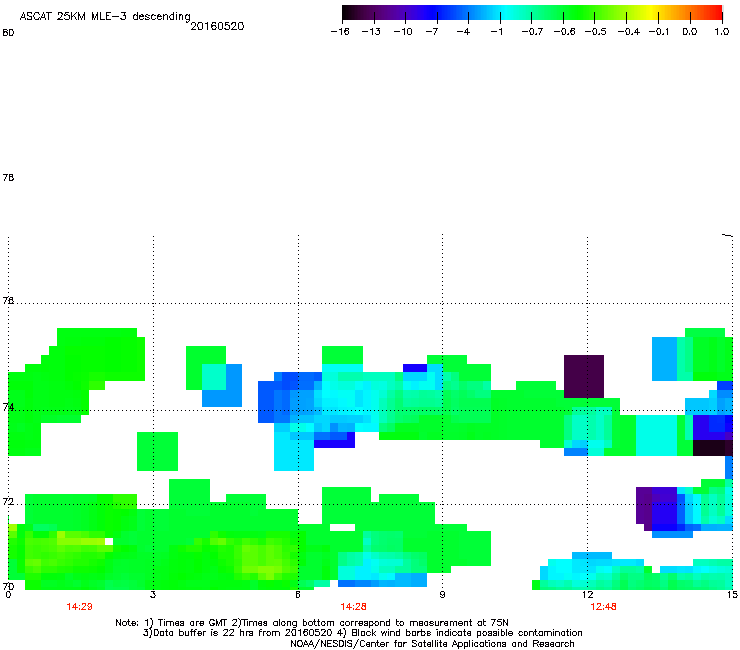The height and width of the screenshot is (650, 740).
Task: Click the longitude axis label 12
Action: [588, 594]
